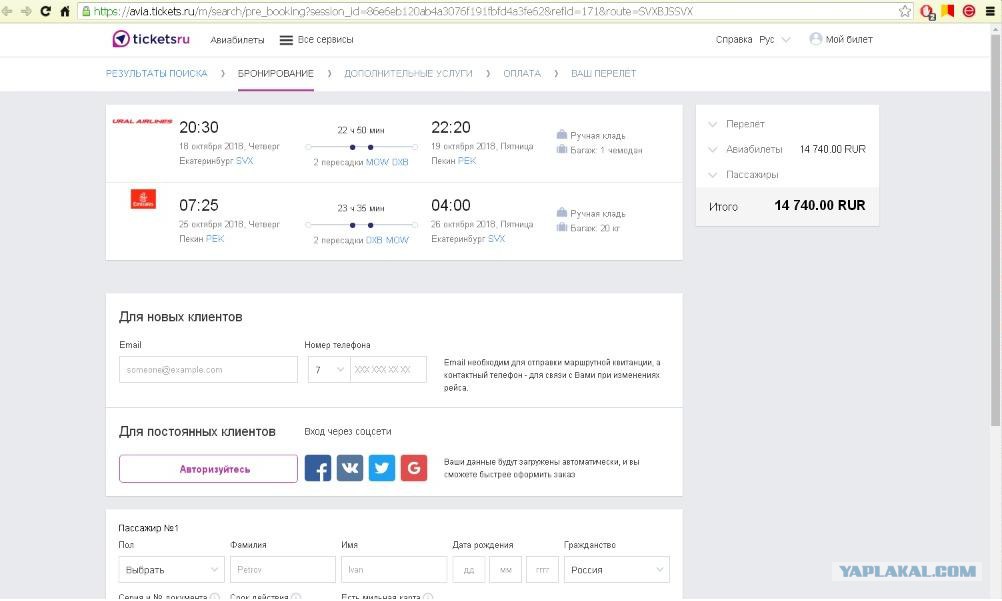The image size is (1002, 601).
Task: Click the Emirates airline logo
Action: coord(143,199)
